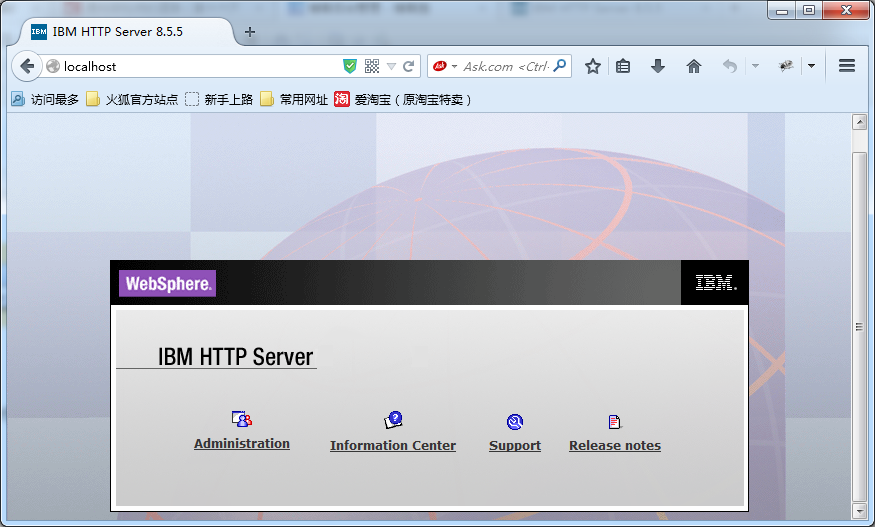This screenshot has width=875, height=527.
Task: Open the Release notes link
Action: click(615, 445)
